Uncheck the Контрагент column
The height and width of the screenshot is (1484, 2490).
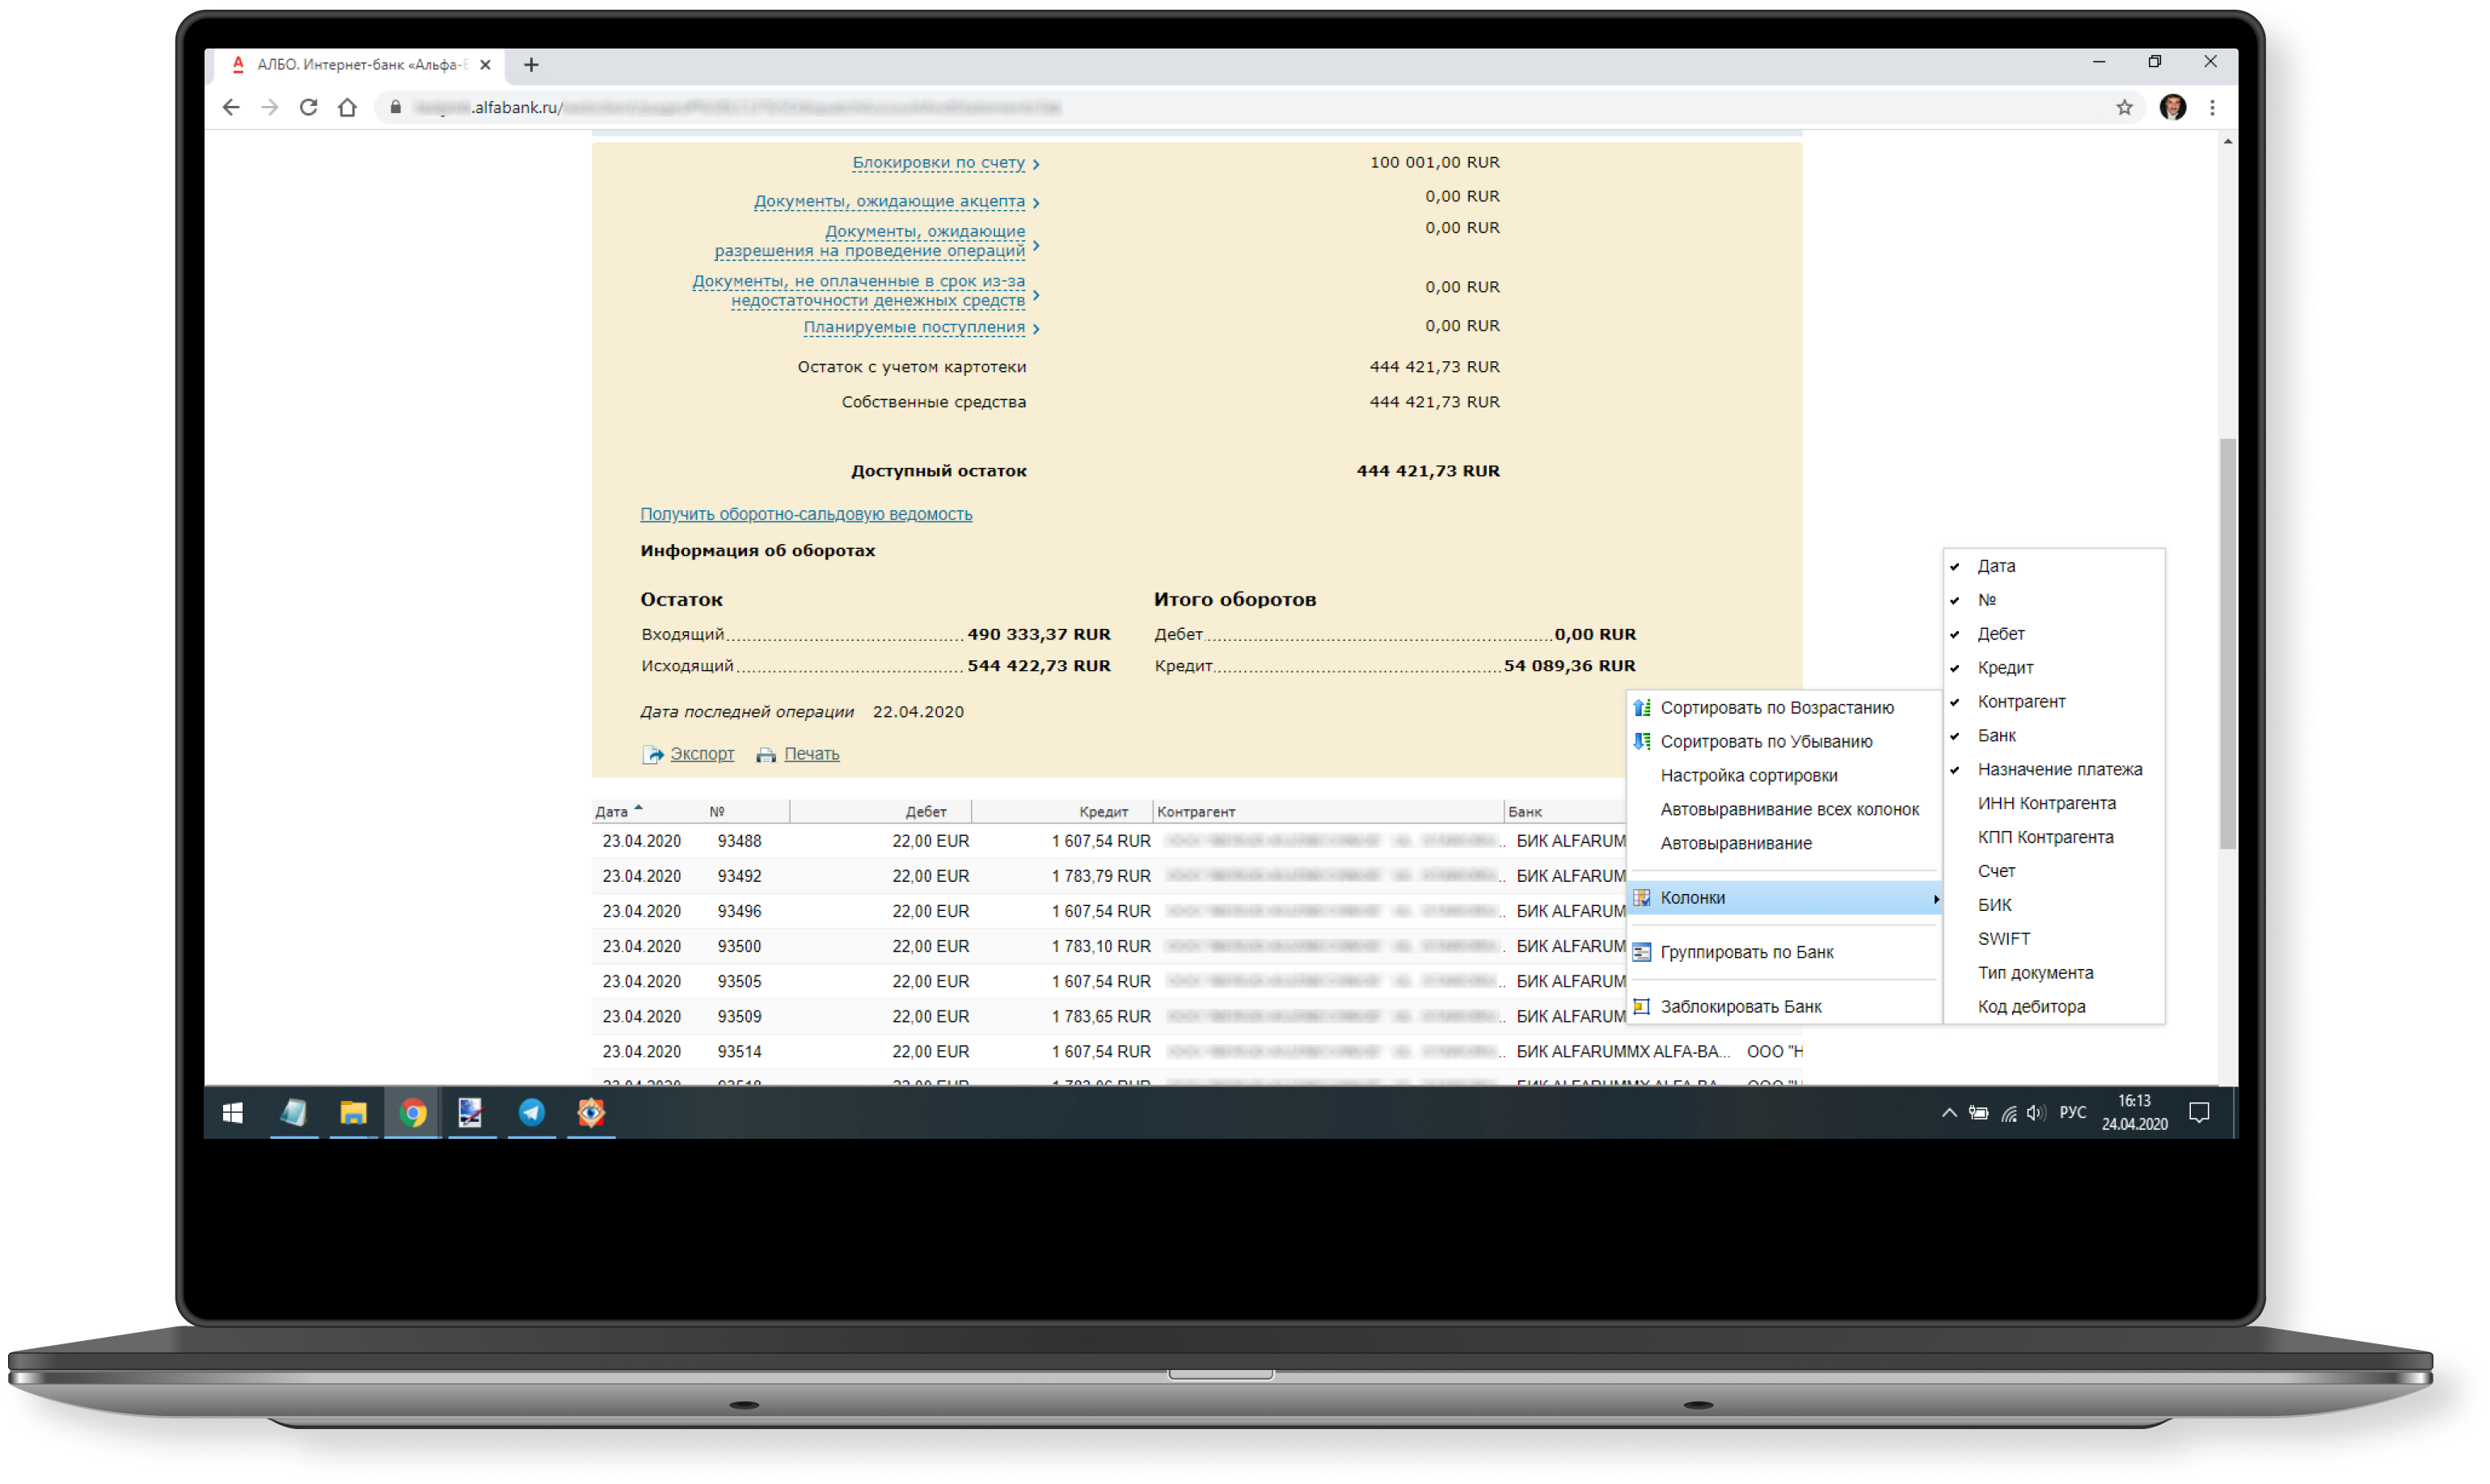(2053, 703)
